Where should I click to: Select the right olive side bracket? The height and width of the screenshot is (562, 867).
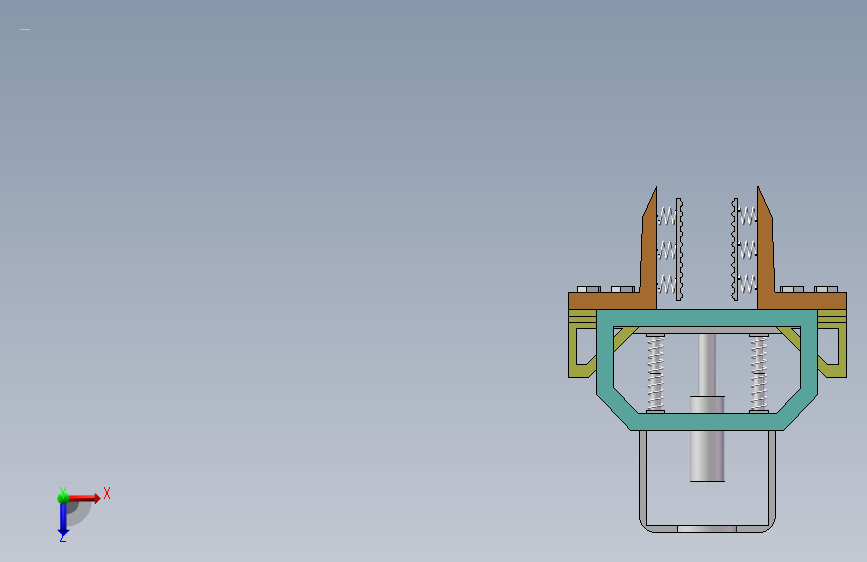[842, 350]
